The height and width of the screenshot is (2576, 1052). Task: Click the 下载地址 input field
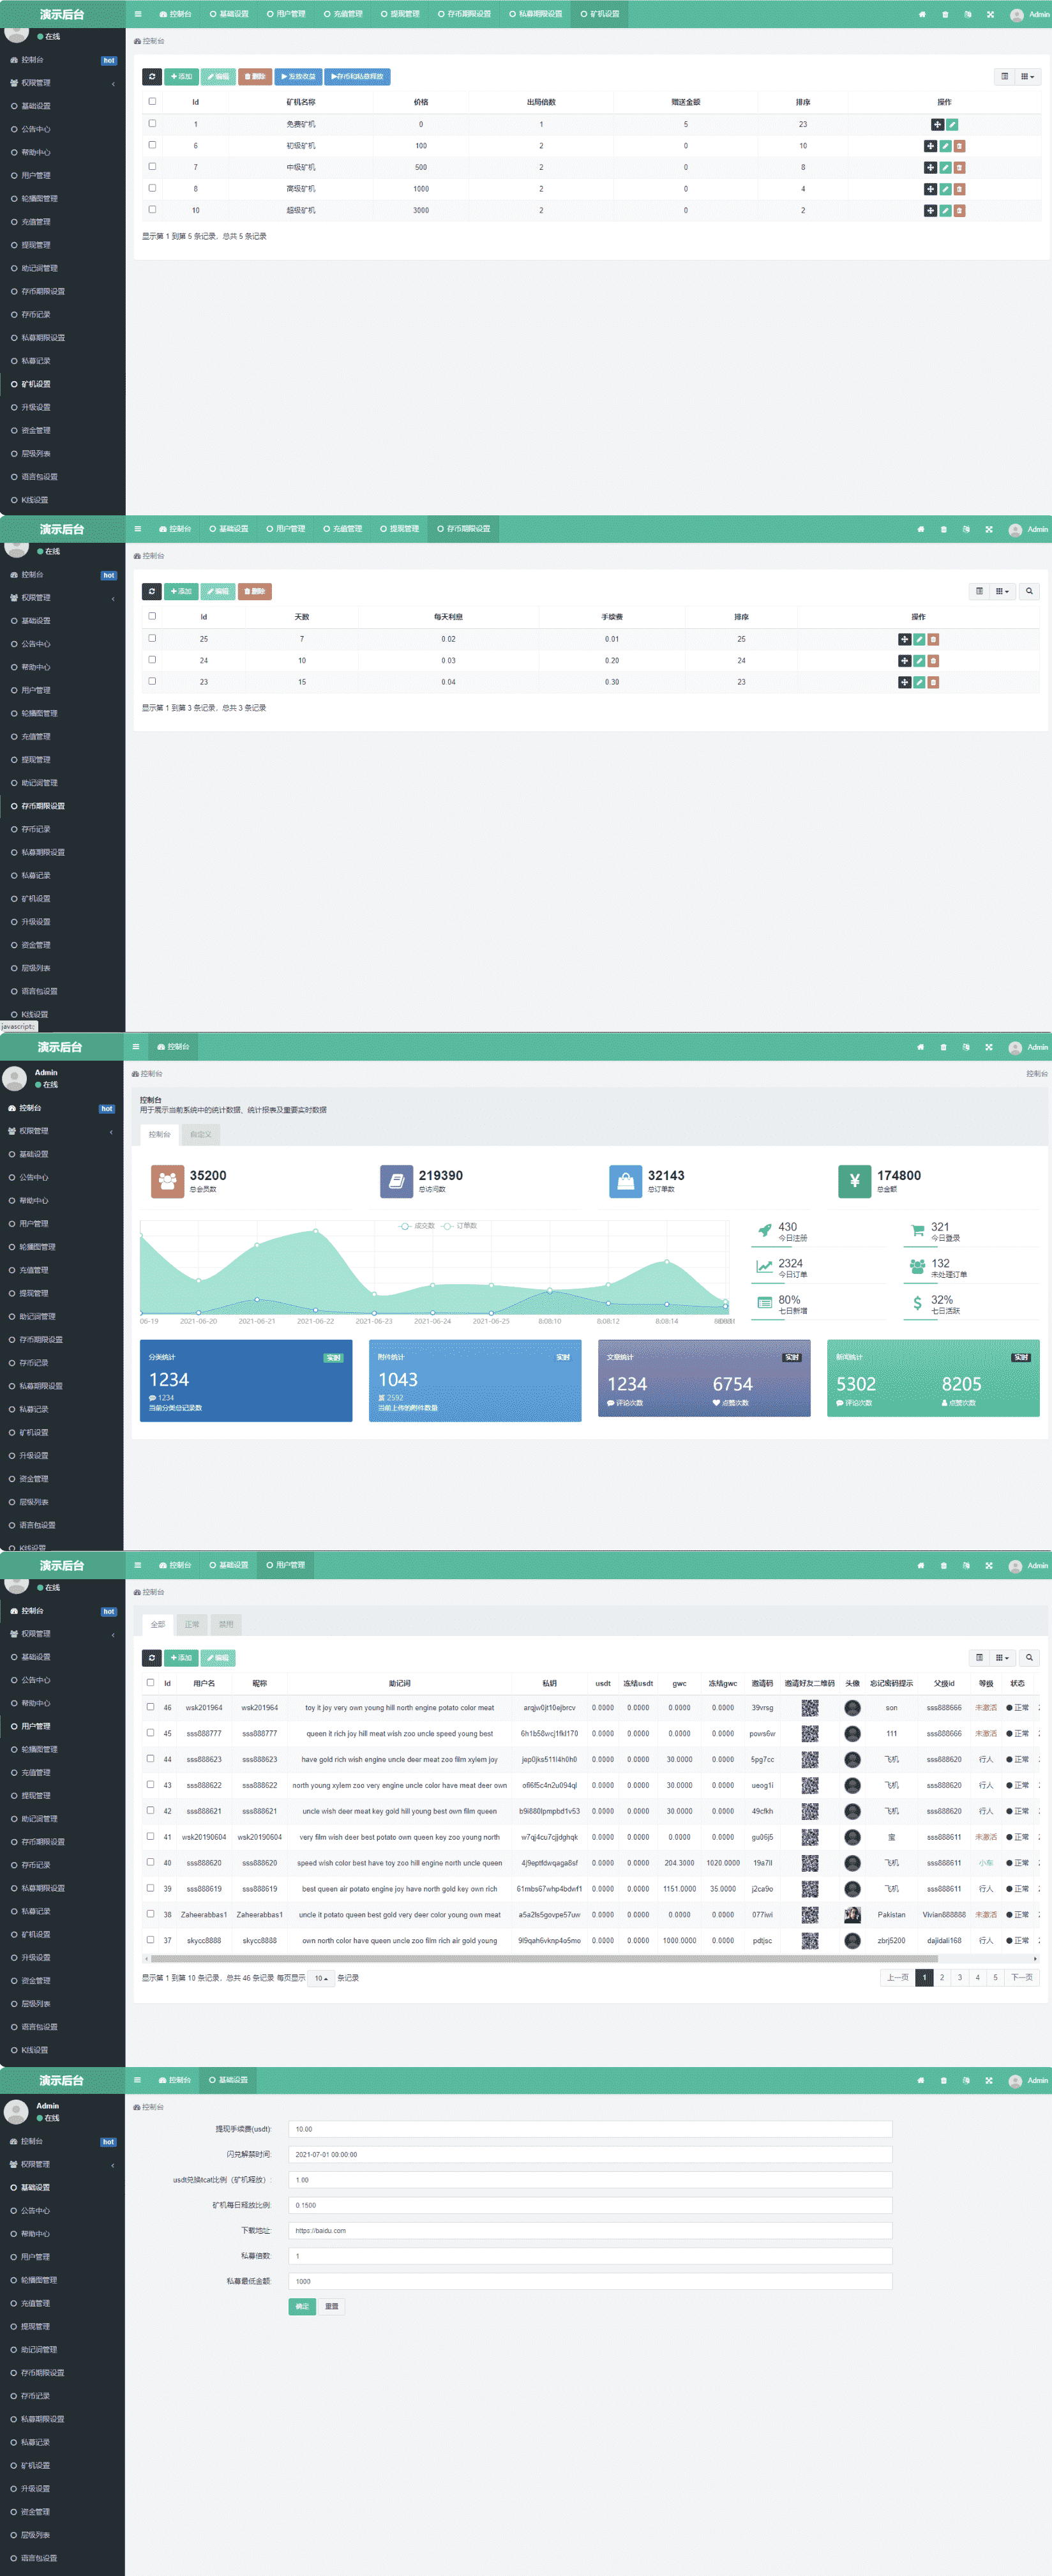coord(590,2230)
